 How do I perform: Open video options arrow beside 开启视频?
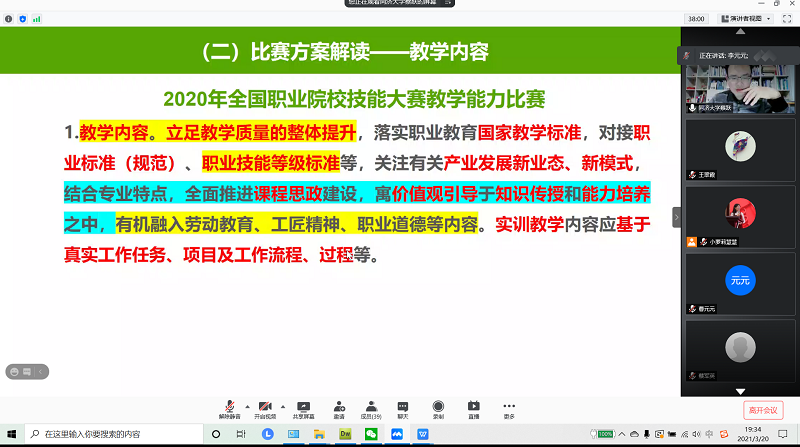282,405
